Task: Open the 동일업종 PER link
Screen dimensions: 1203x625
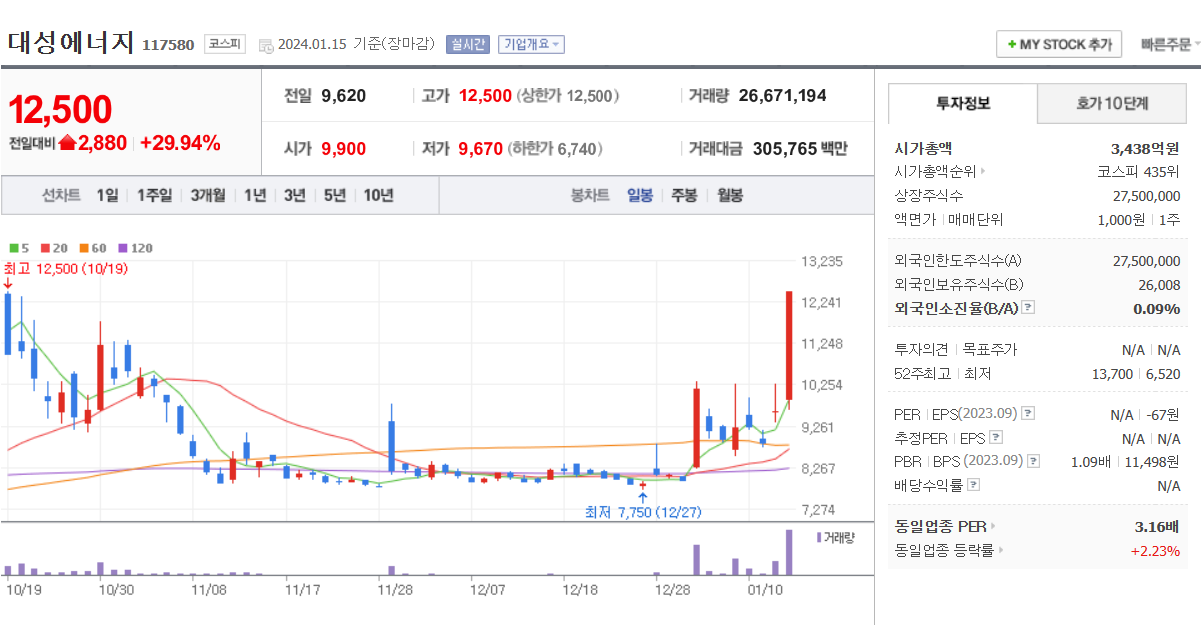Action: 945,526
